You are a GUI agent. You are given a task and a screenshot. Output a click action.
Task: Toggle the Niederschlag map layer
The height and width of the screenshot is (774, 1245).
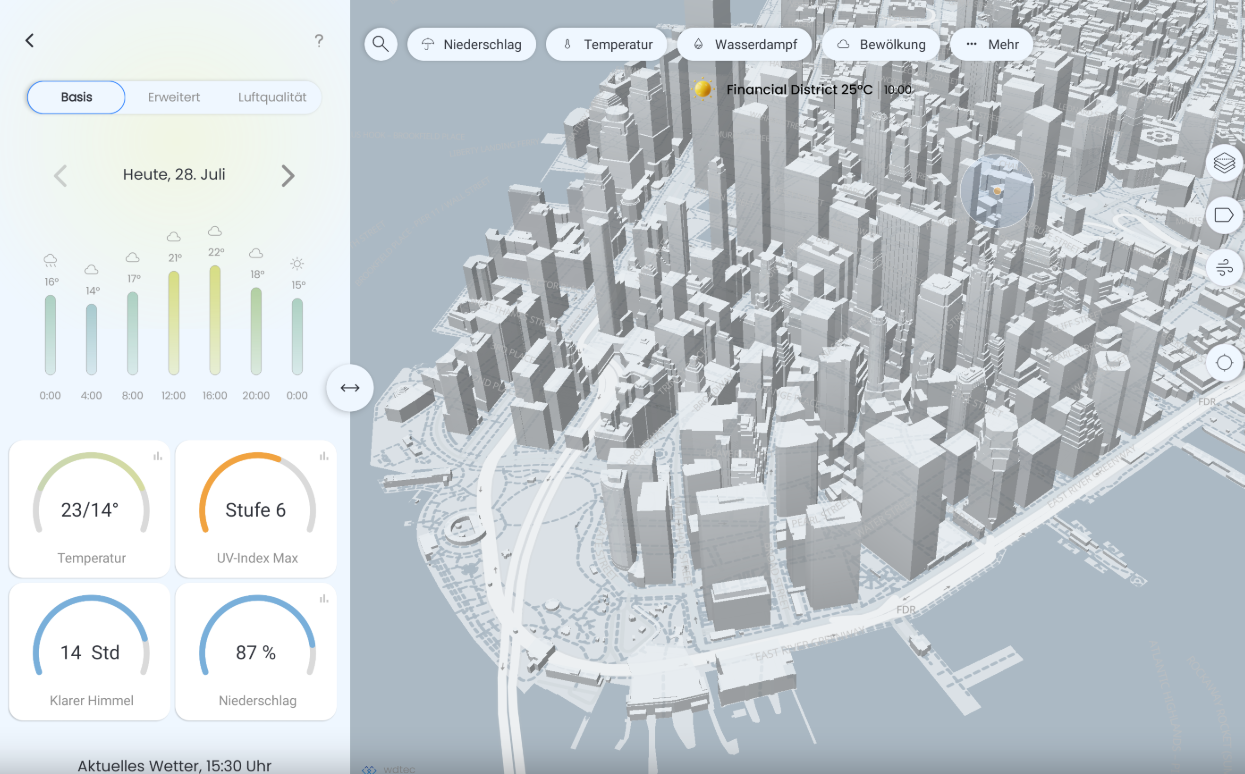[x=472, y=44]
